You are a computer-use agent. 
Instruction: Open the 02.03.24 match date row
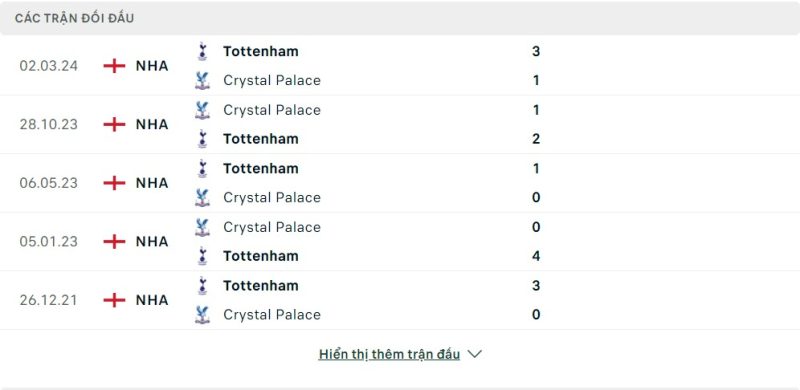(x=400, y=66)
